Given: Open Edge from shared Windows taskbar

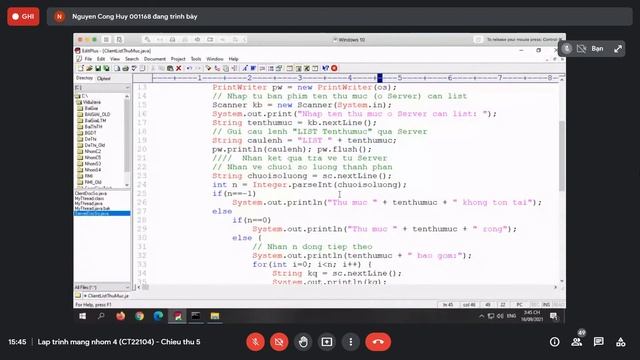Looking at the screenshot, I should point(158,316).
